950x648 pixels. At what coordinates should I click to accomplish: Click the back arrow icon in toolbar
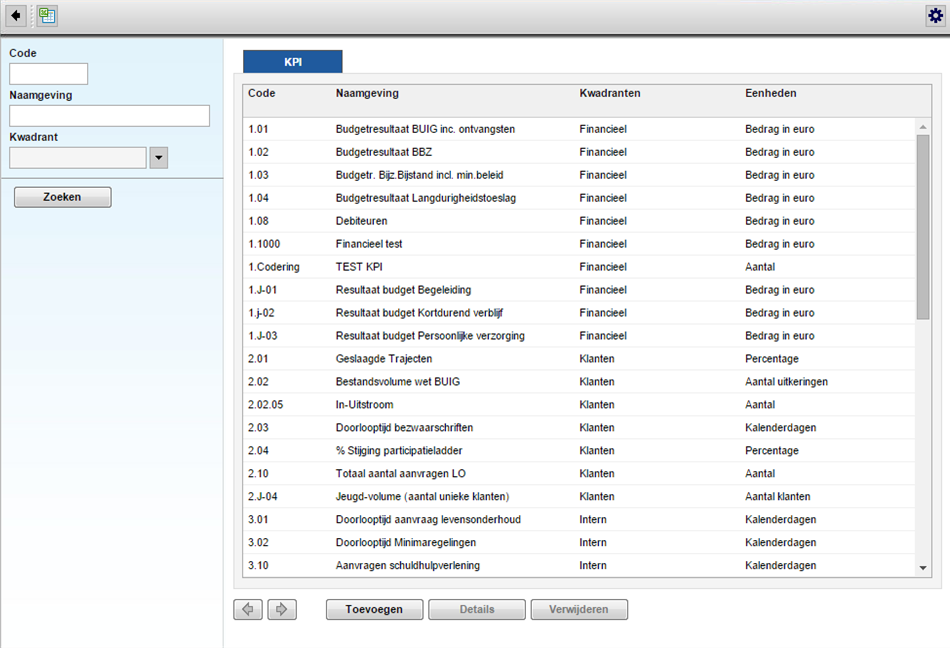click(x=16, y=16)
